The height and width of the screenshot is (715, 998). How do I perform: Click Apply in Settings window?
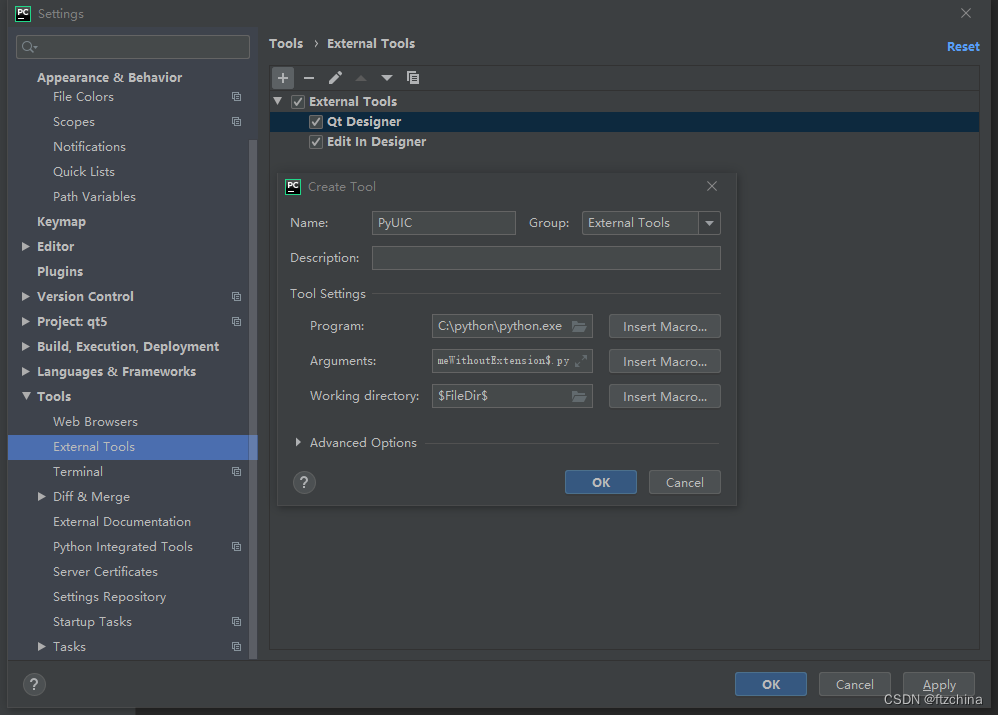(939, 684)
